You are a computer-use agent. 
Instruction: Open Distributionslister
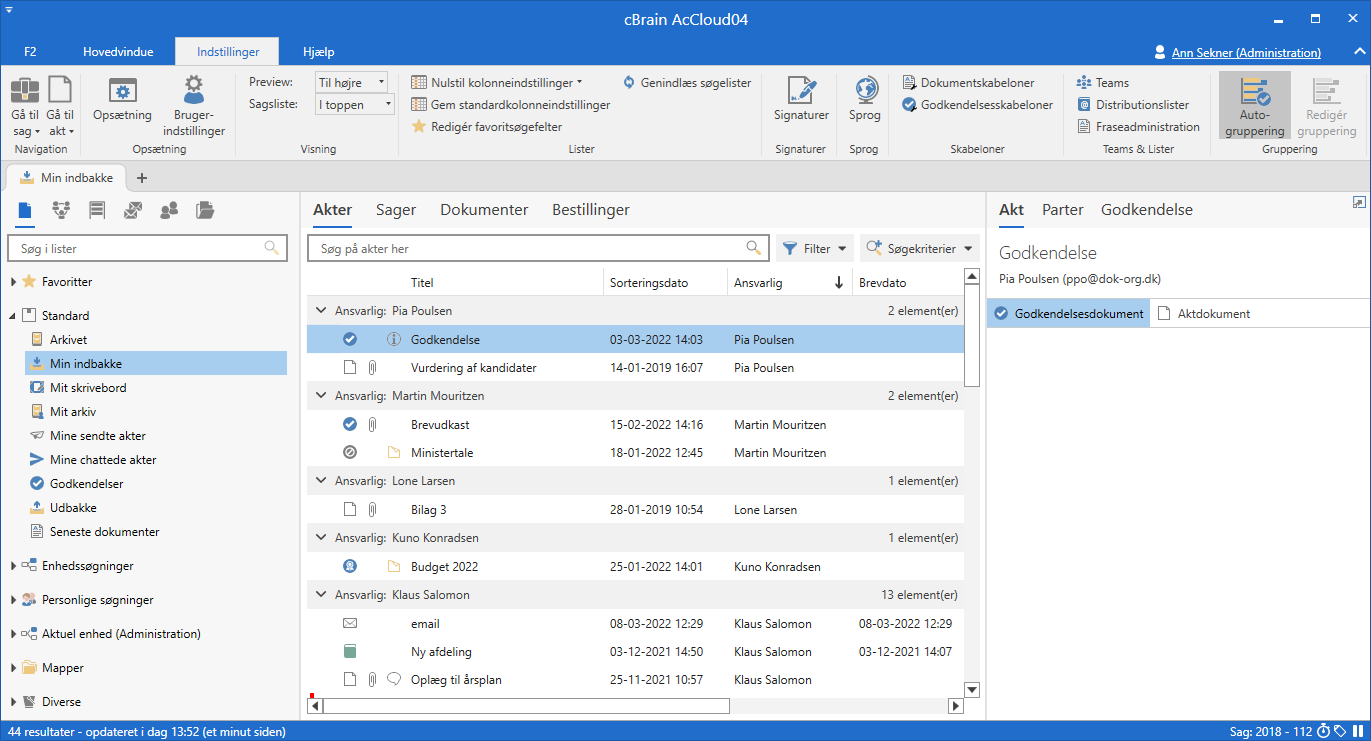pyautogui.click(x=1133, y=105)
